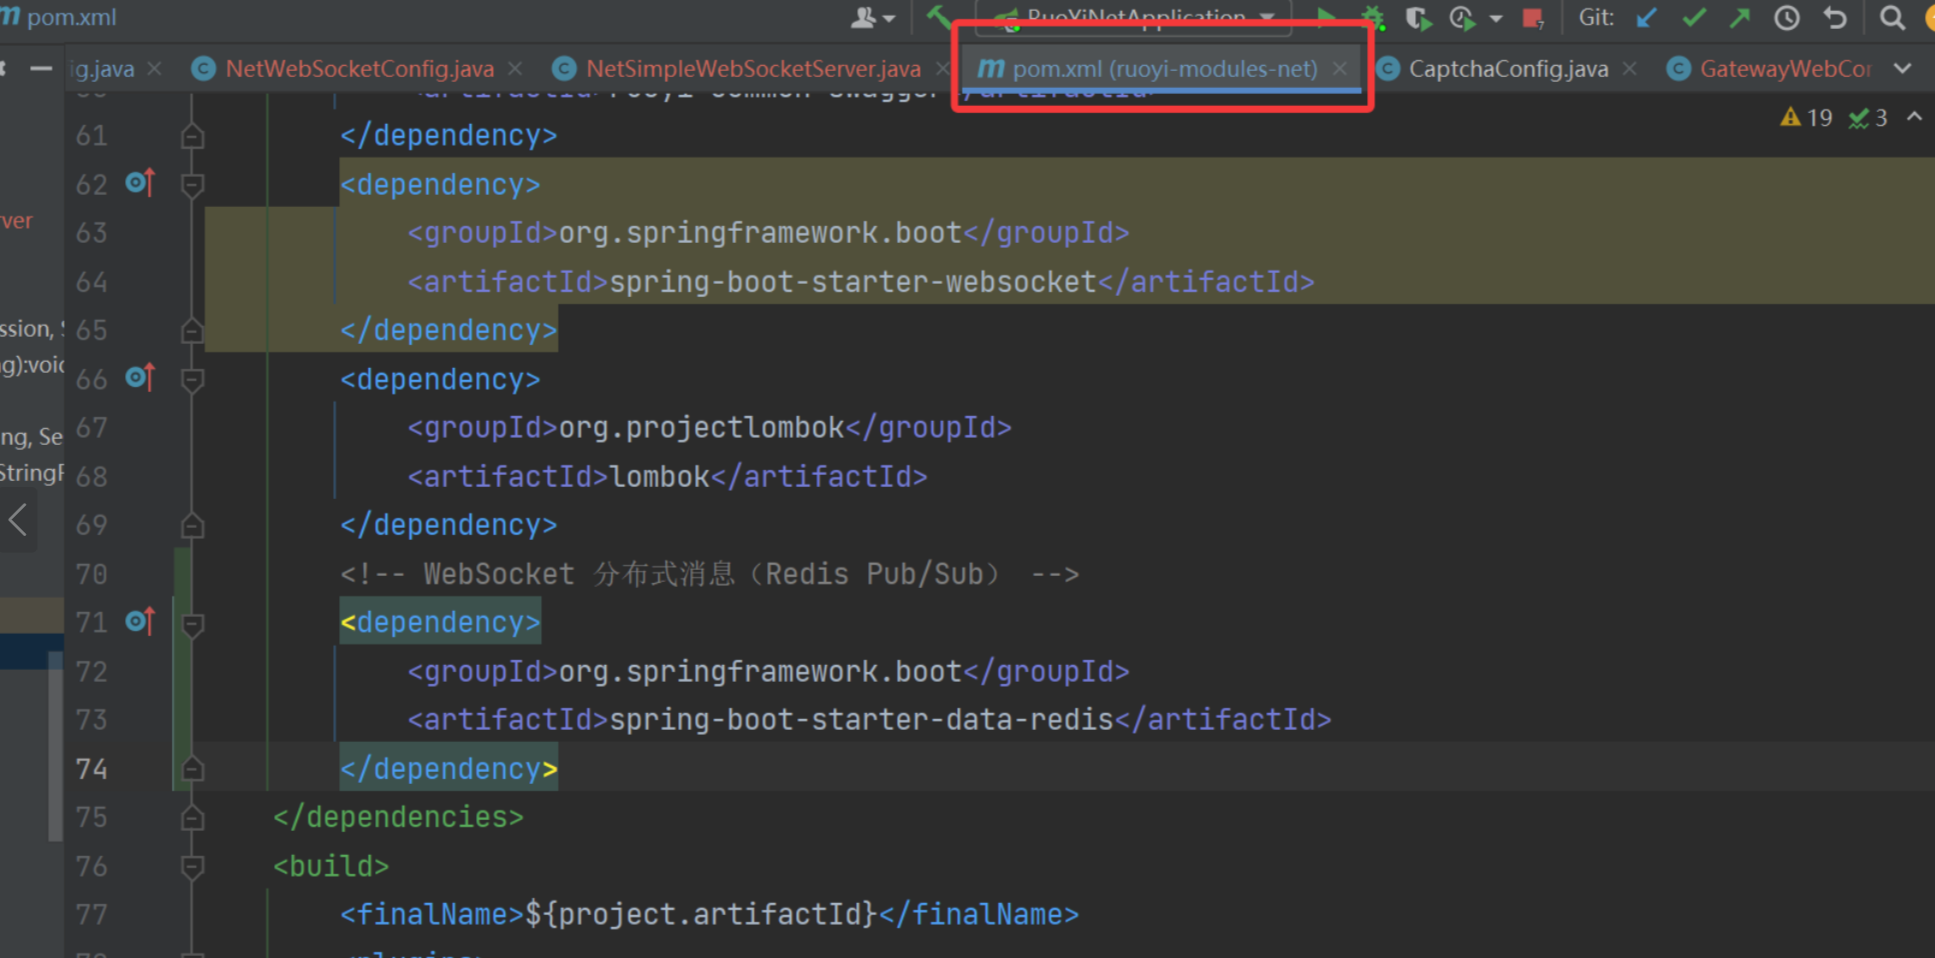Click the Debug bug icon
The height and width of the screenshot is (958, 1935).
1373,17
